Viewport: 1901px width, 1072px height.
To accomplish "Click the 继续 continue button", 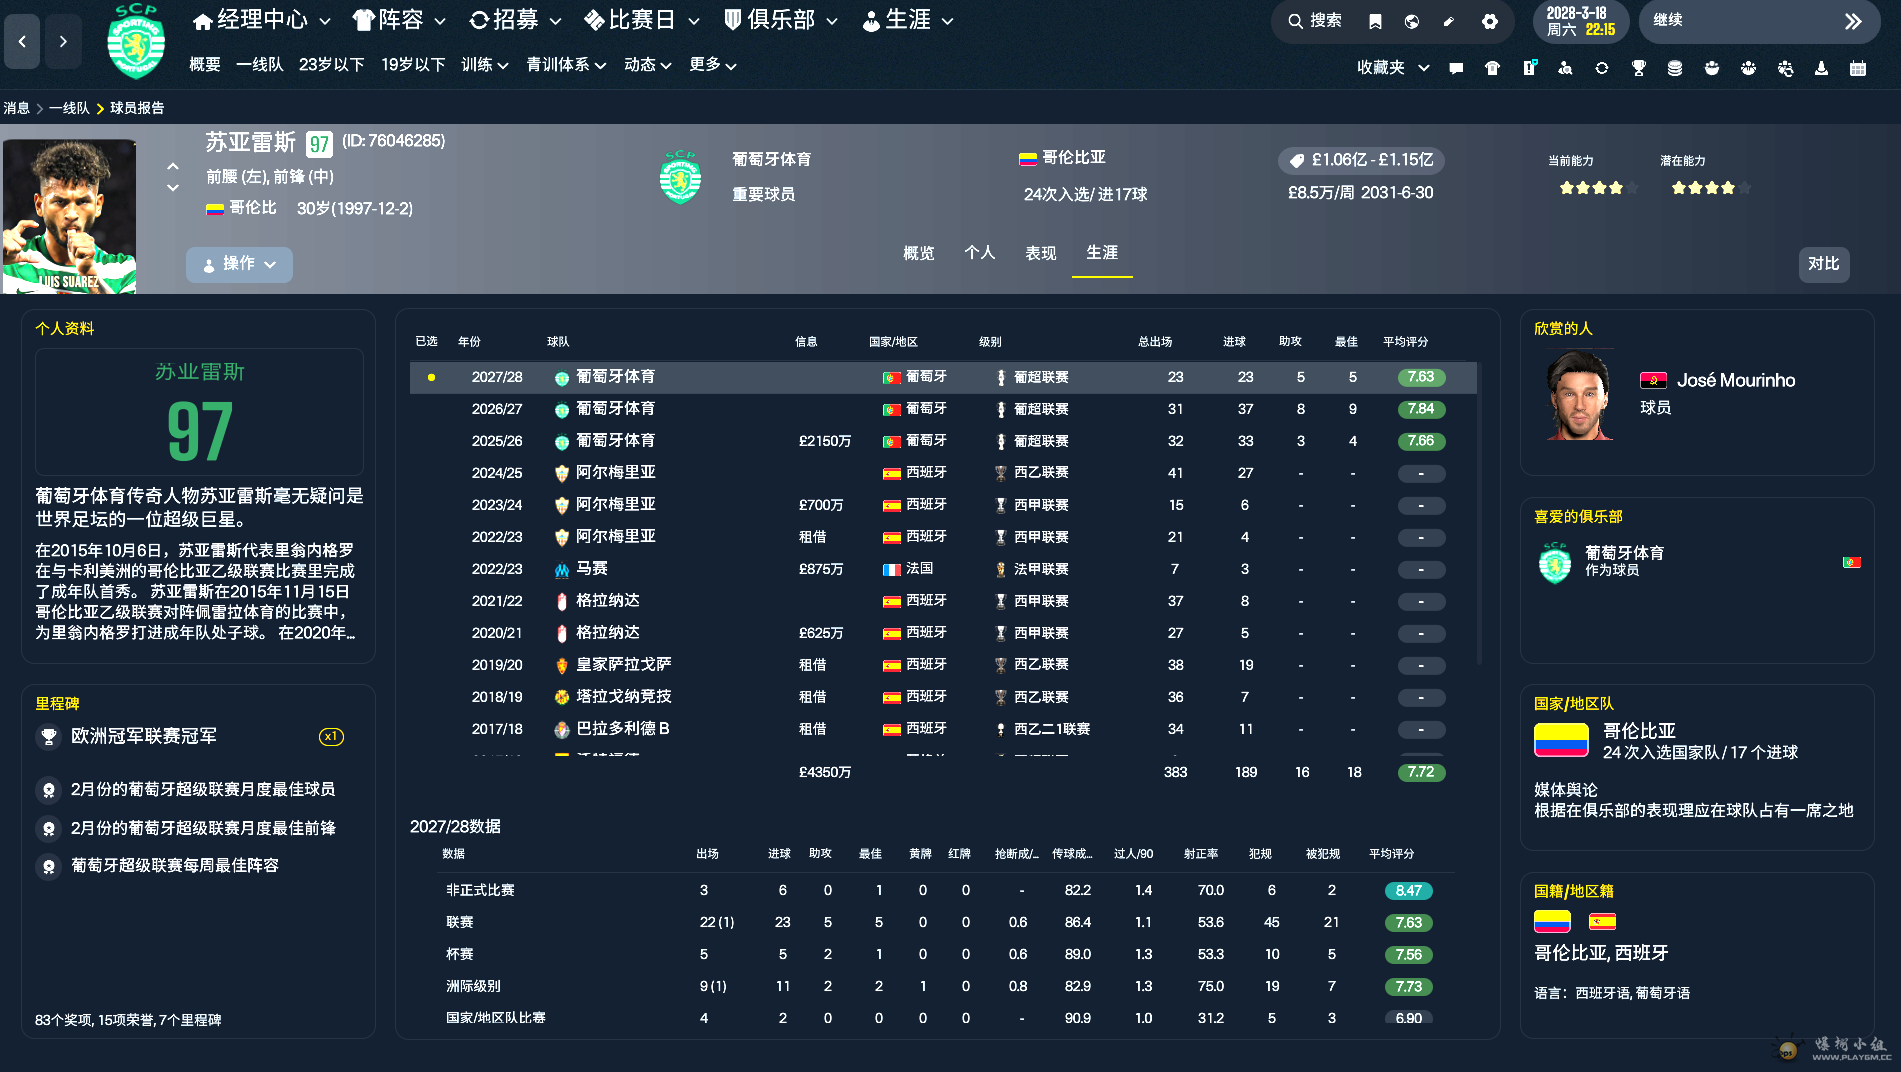I will (1759, 21).
